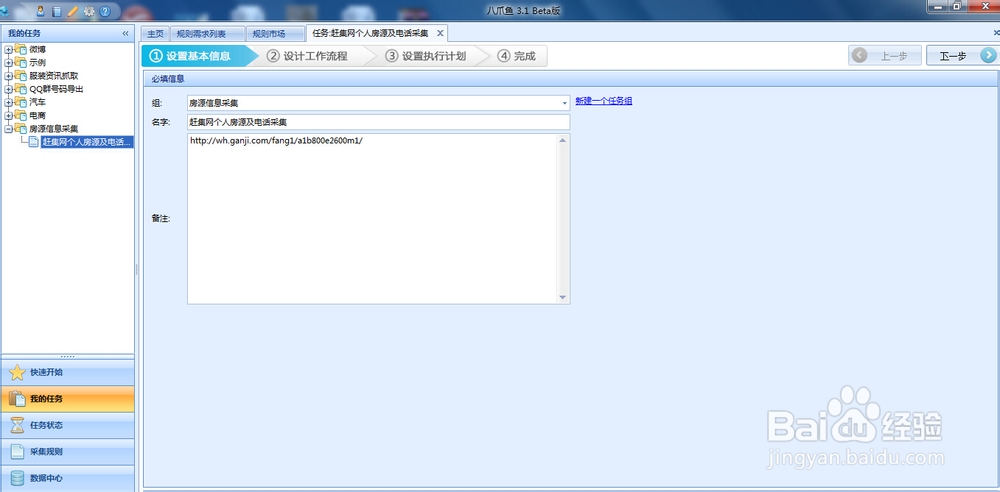The height and width of the screenshot is (492, 1000).
Task: Select the 房源信息采集 label in tree
Action: tap(54, 129)
